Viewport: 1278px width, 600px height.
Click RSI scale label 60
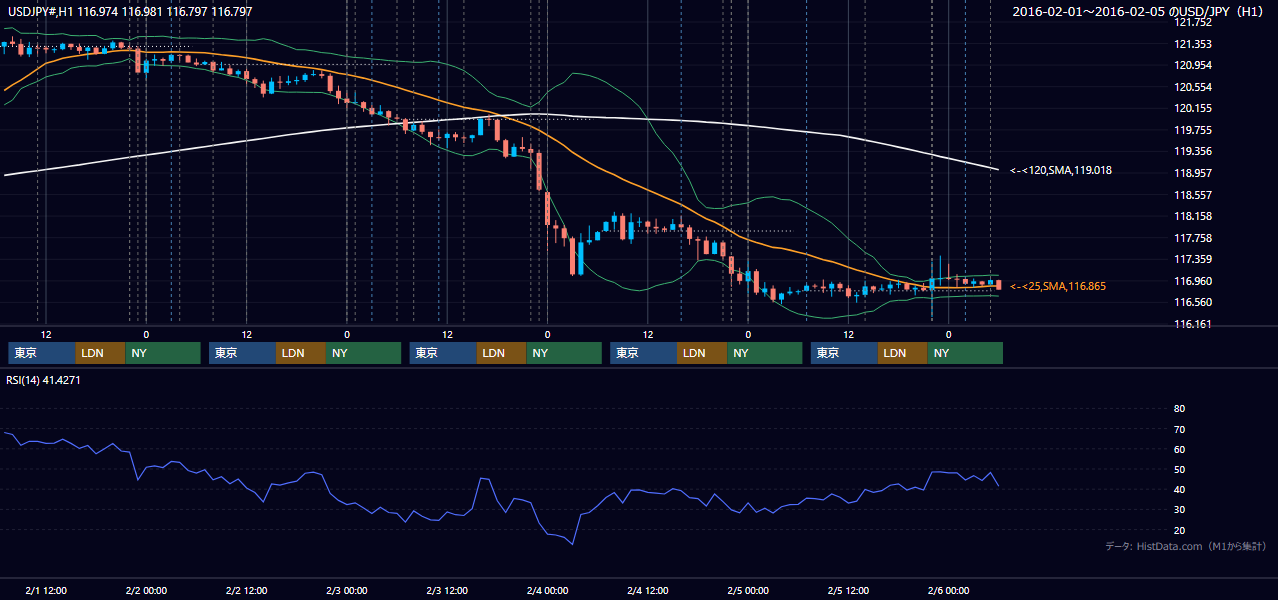point(1179,449)
